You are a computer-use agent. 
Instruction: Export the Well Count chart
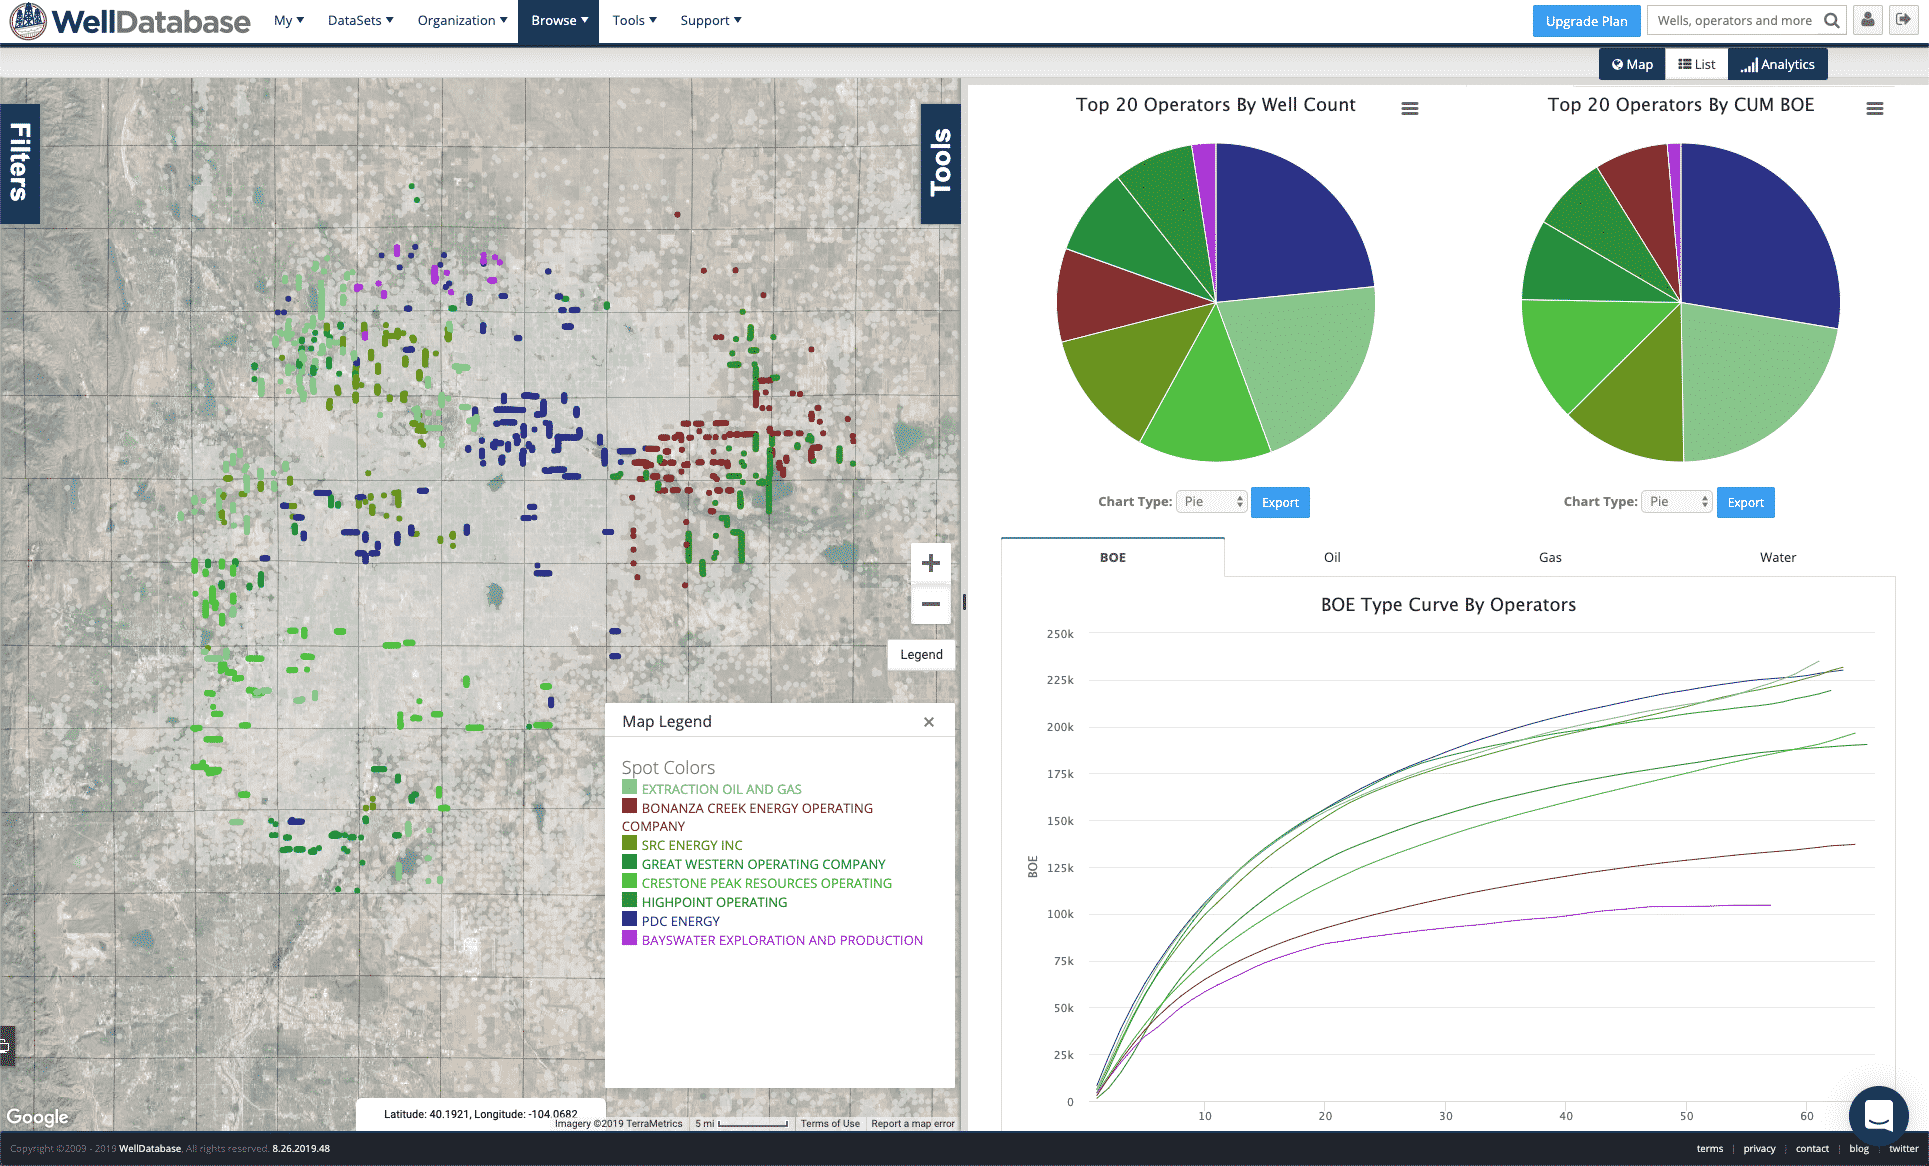pos(1280,502)
